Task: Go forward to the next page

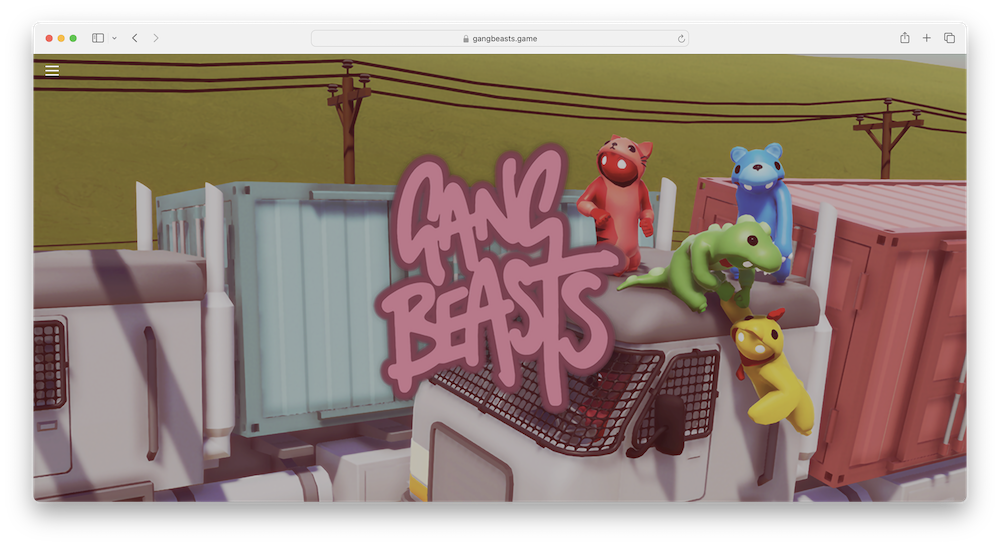Action: pos(156,38)
